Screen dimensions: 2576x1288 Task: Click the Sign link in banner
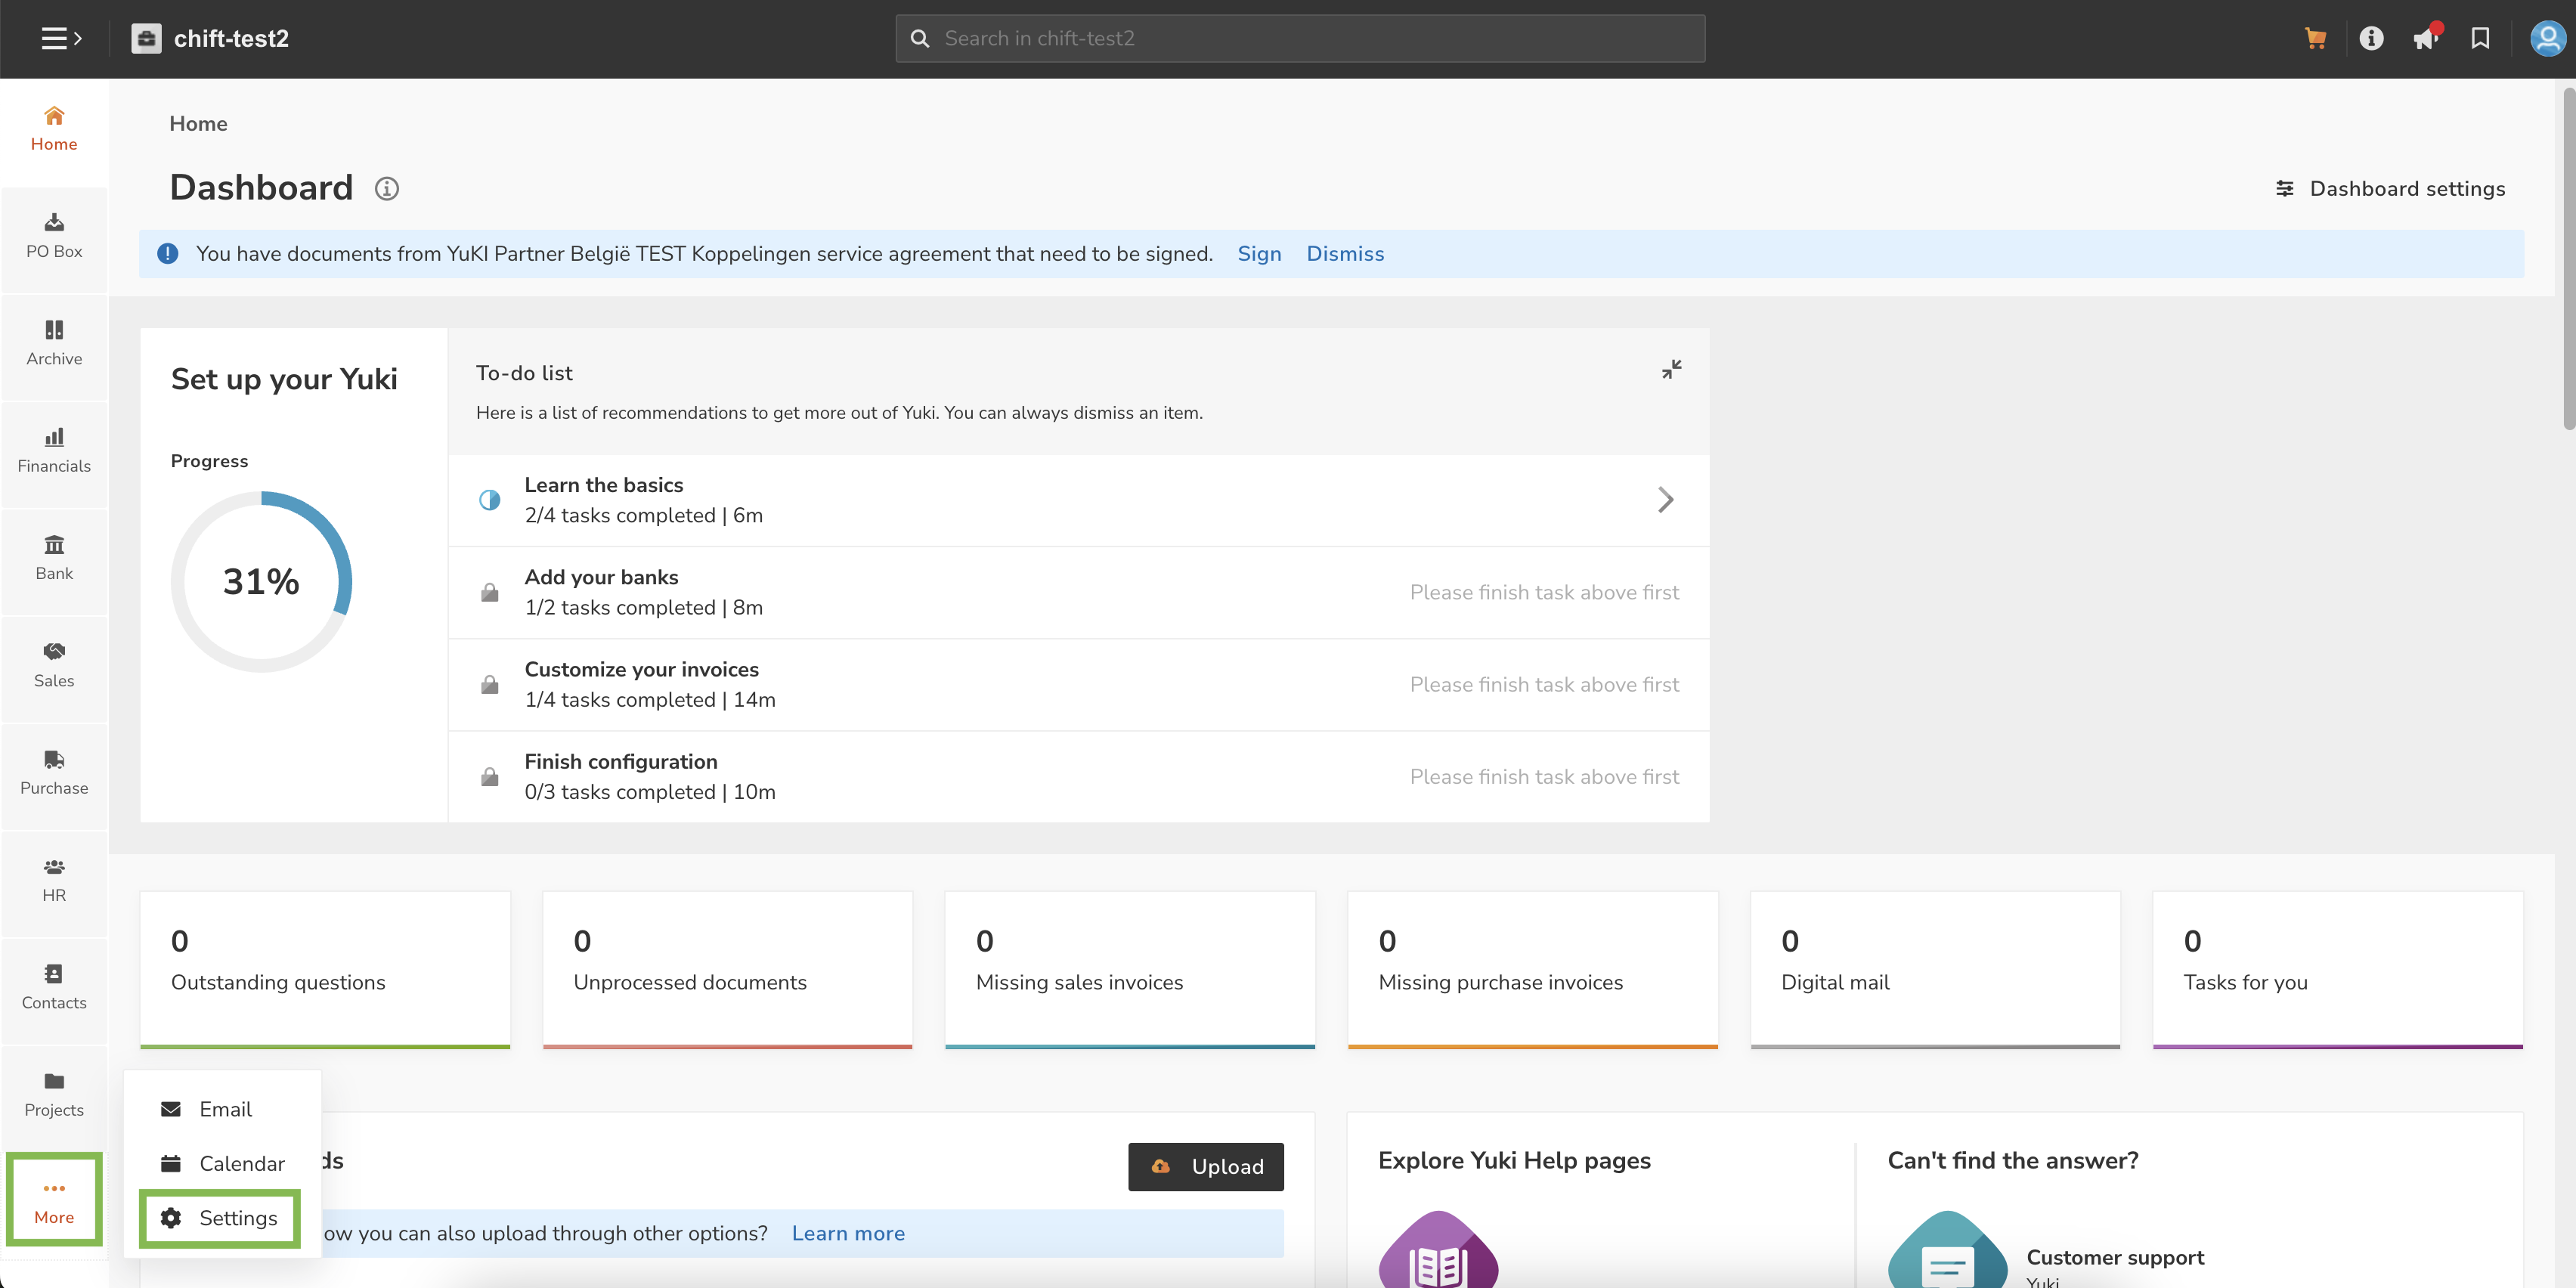click(x=1259, y=254)
